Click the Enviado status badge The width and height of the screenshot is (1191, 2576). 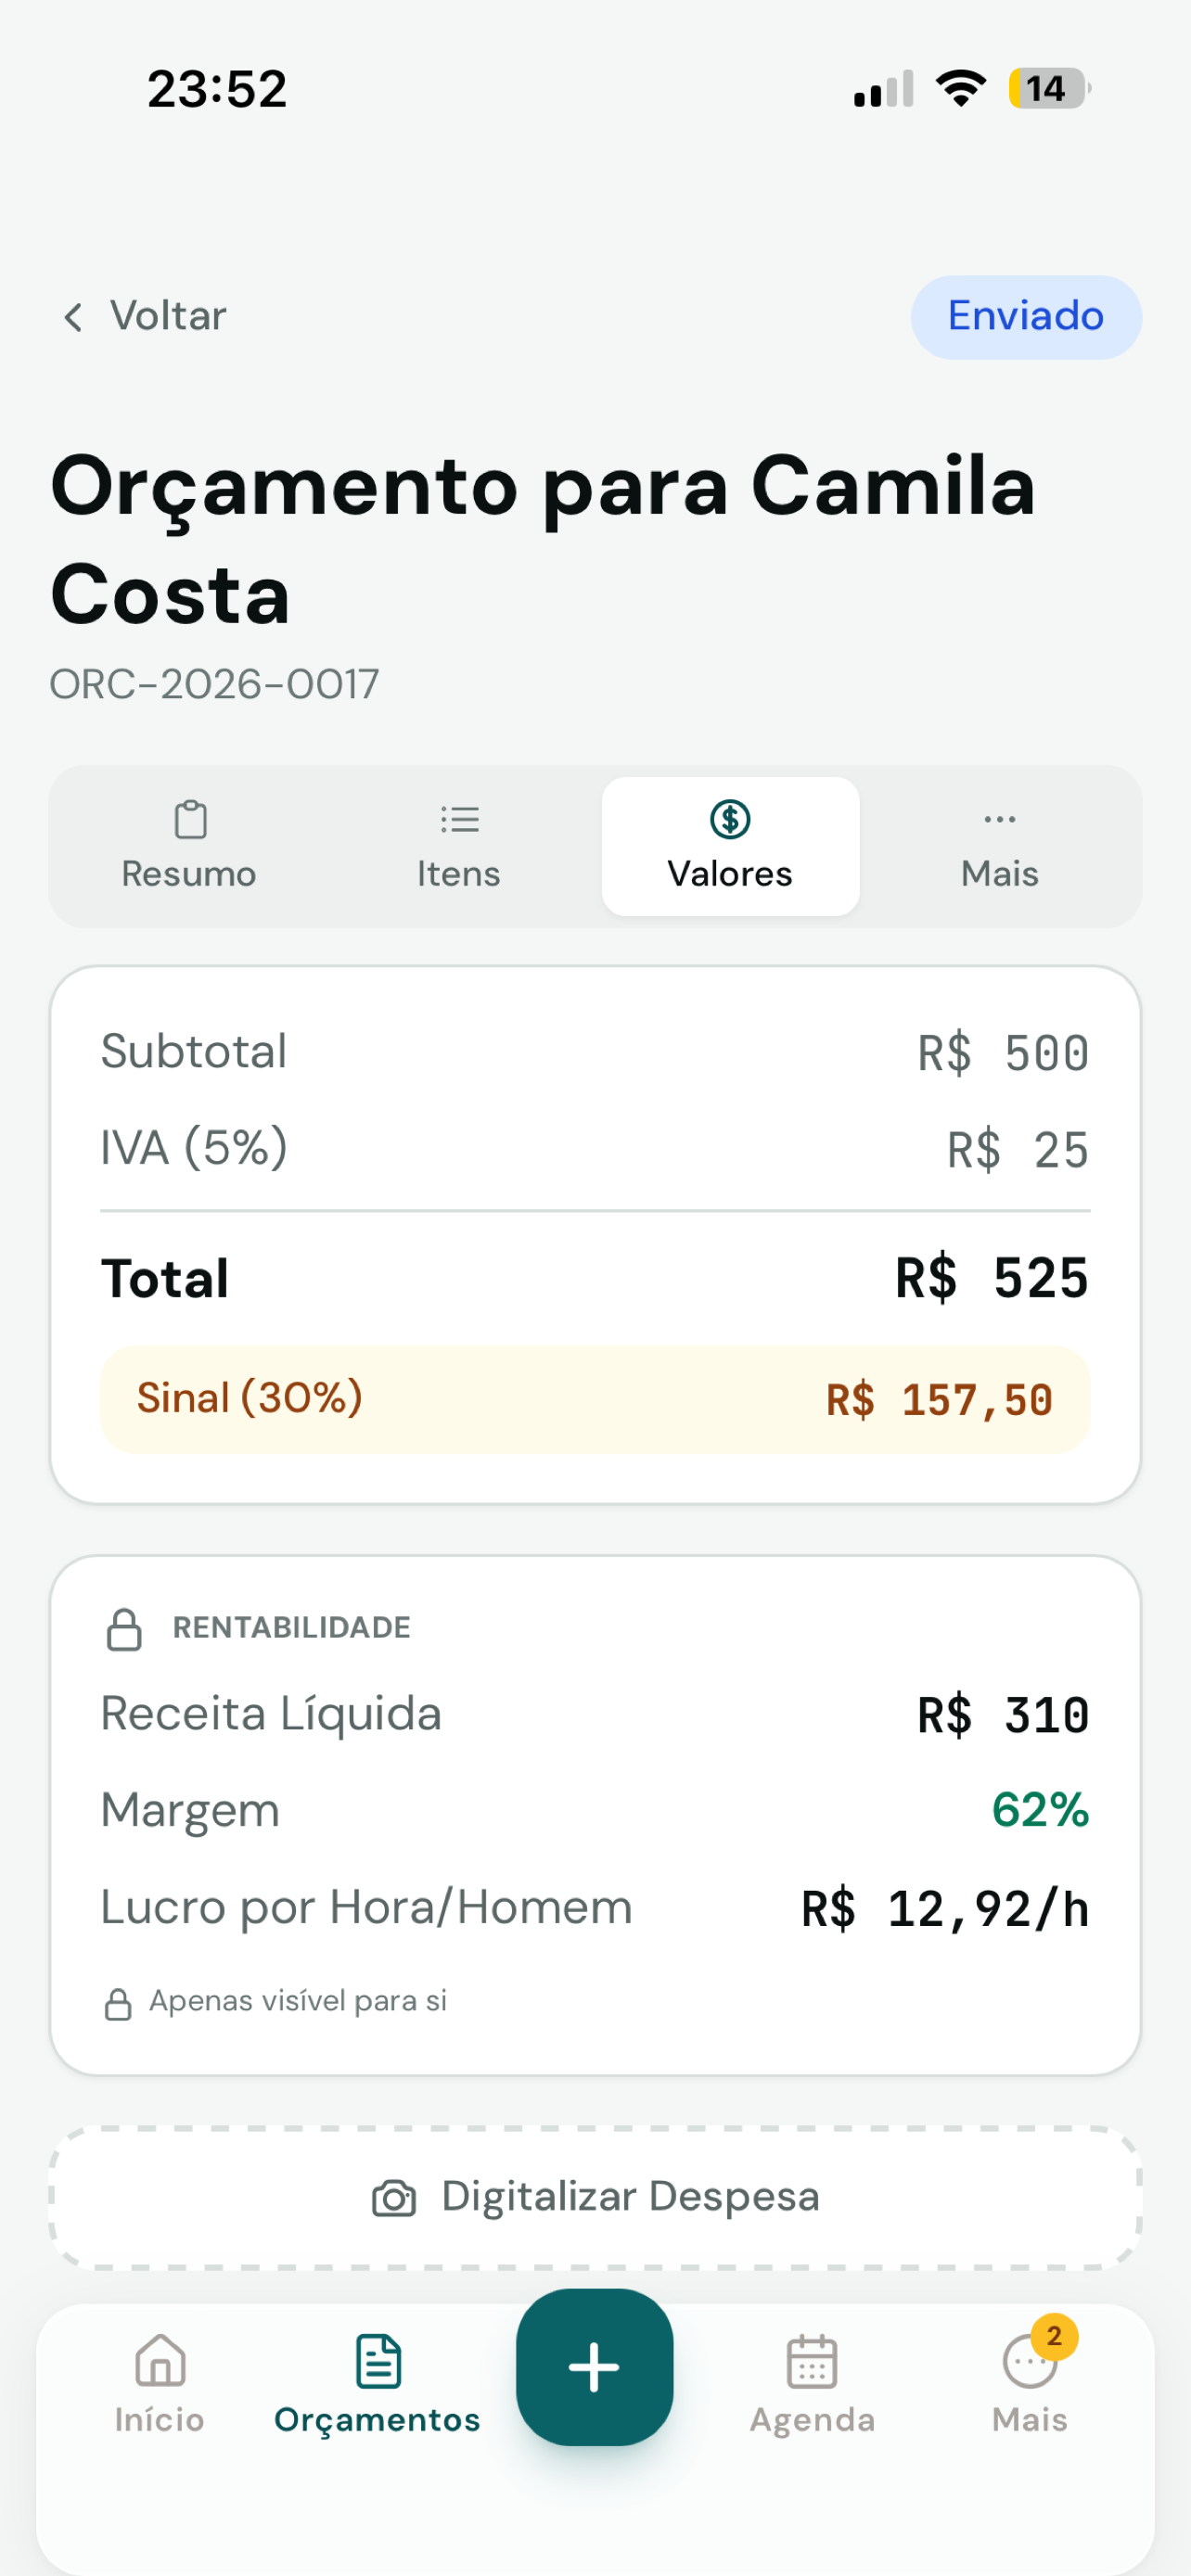tap(1026, 317)
